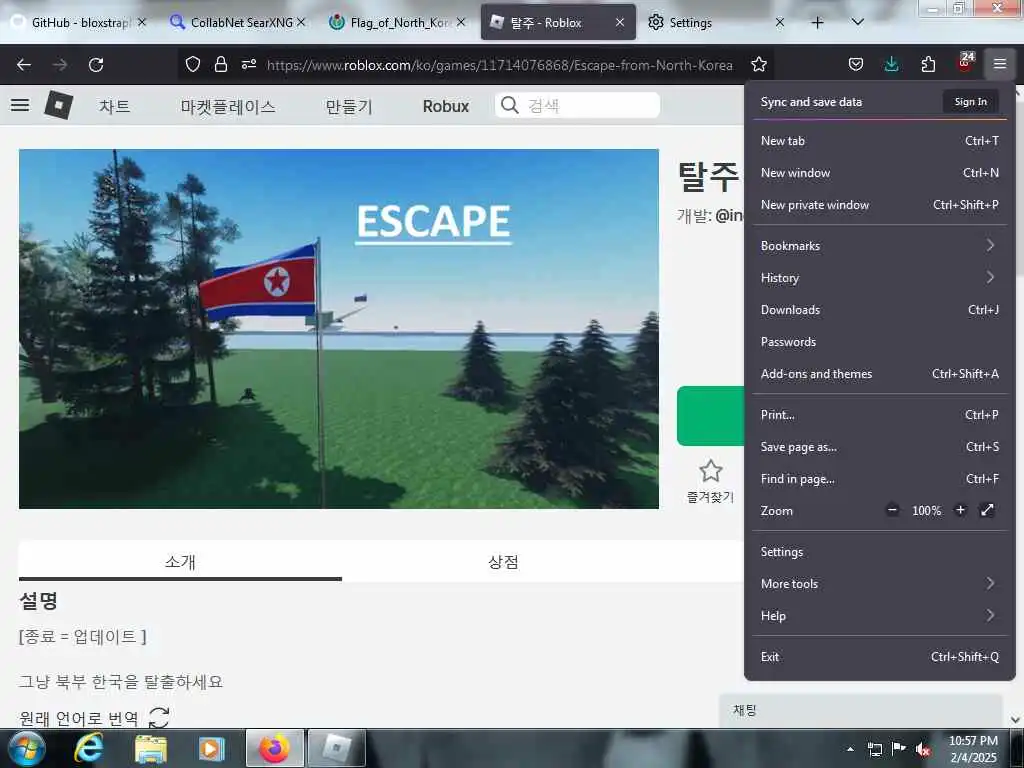Open the 만들기 link
1024x768 pixels.
click(349, 106)
